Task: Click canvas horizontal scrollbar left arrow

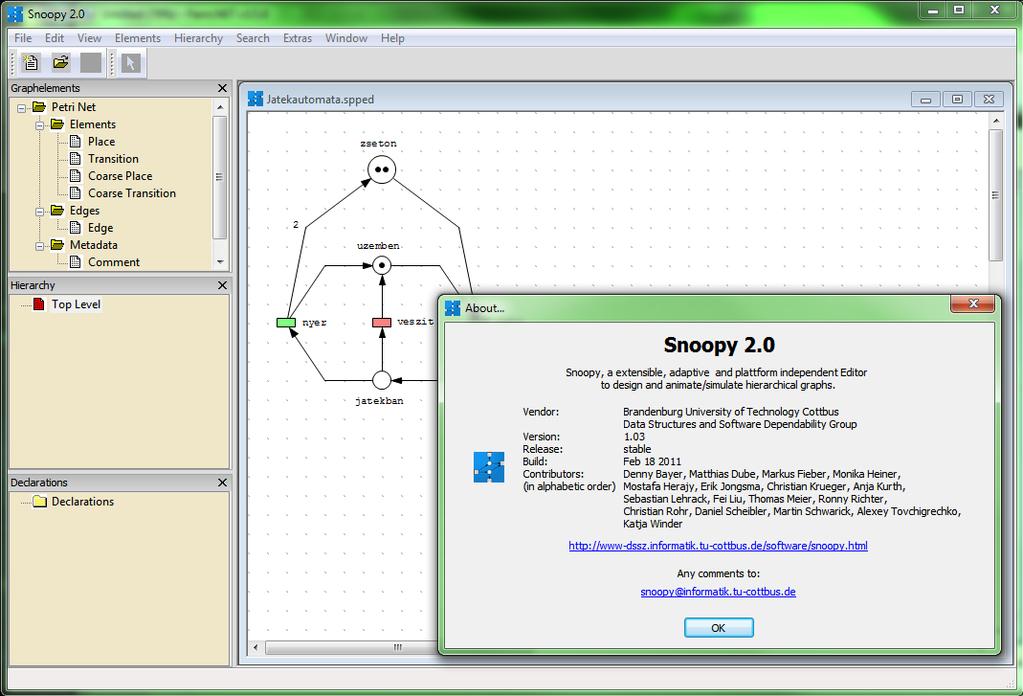Action: [255, 648]
